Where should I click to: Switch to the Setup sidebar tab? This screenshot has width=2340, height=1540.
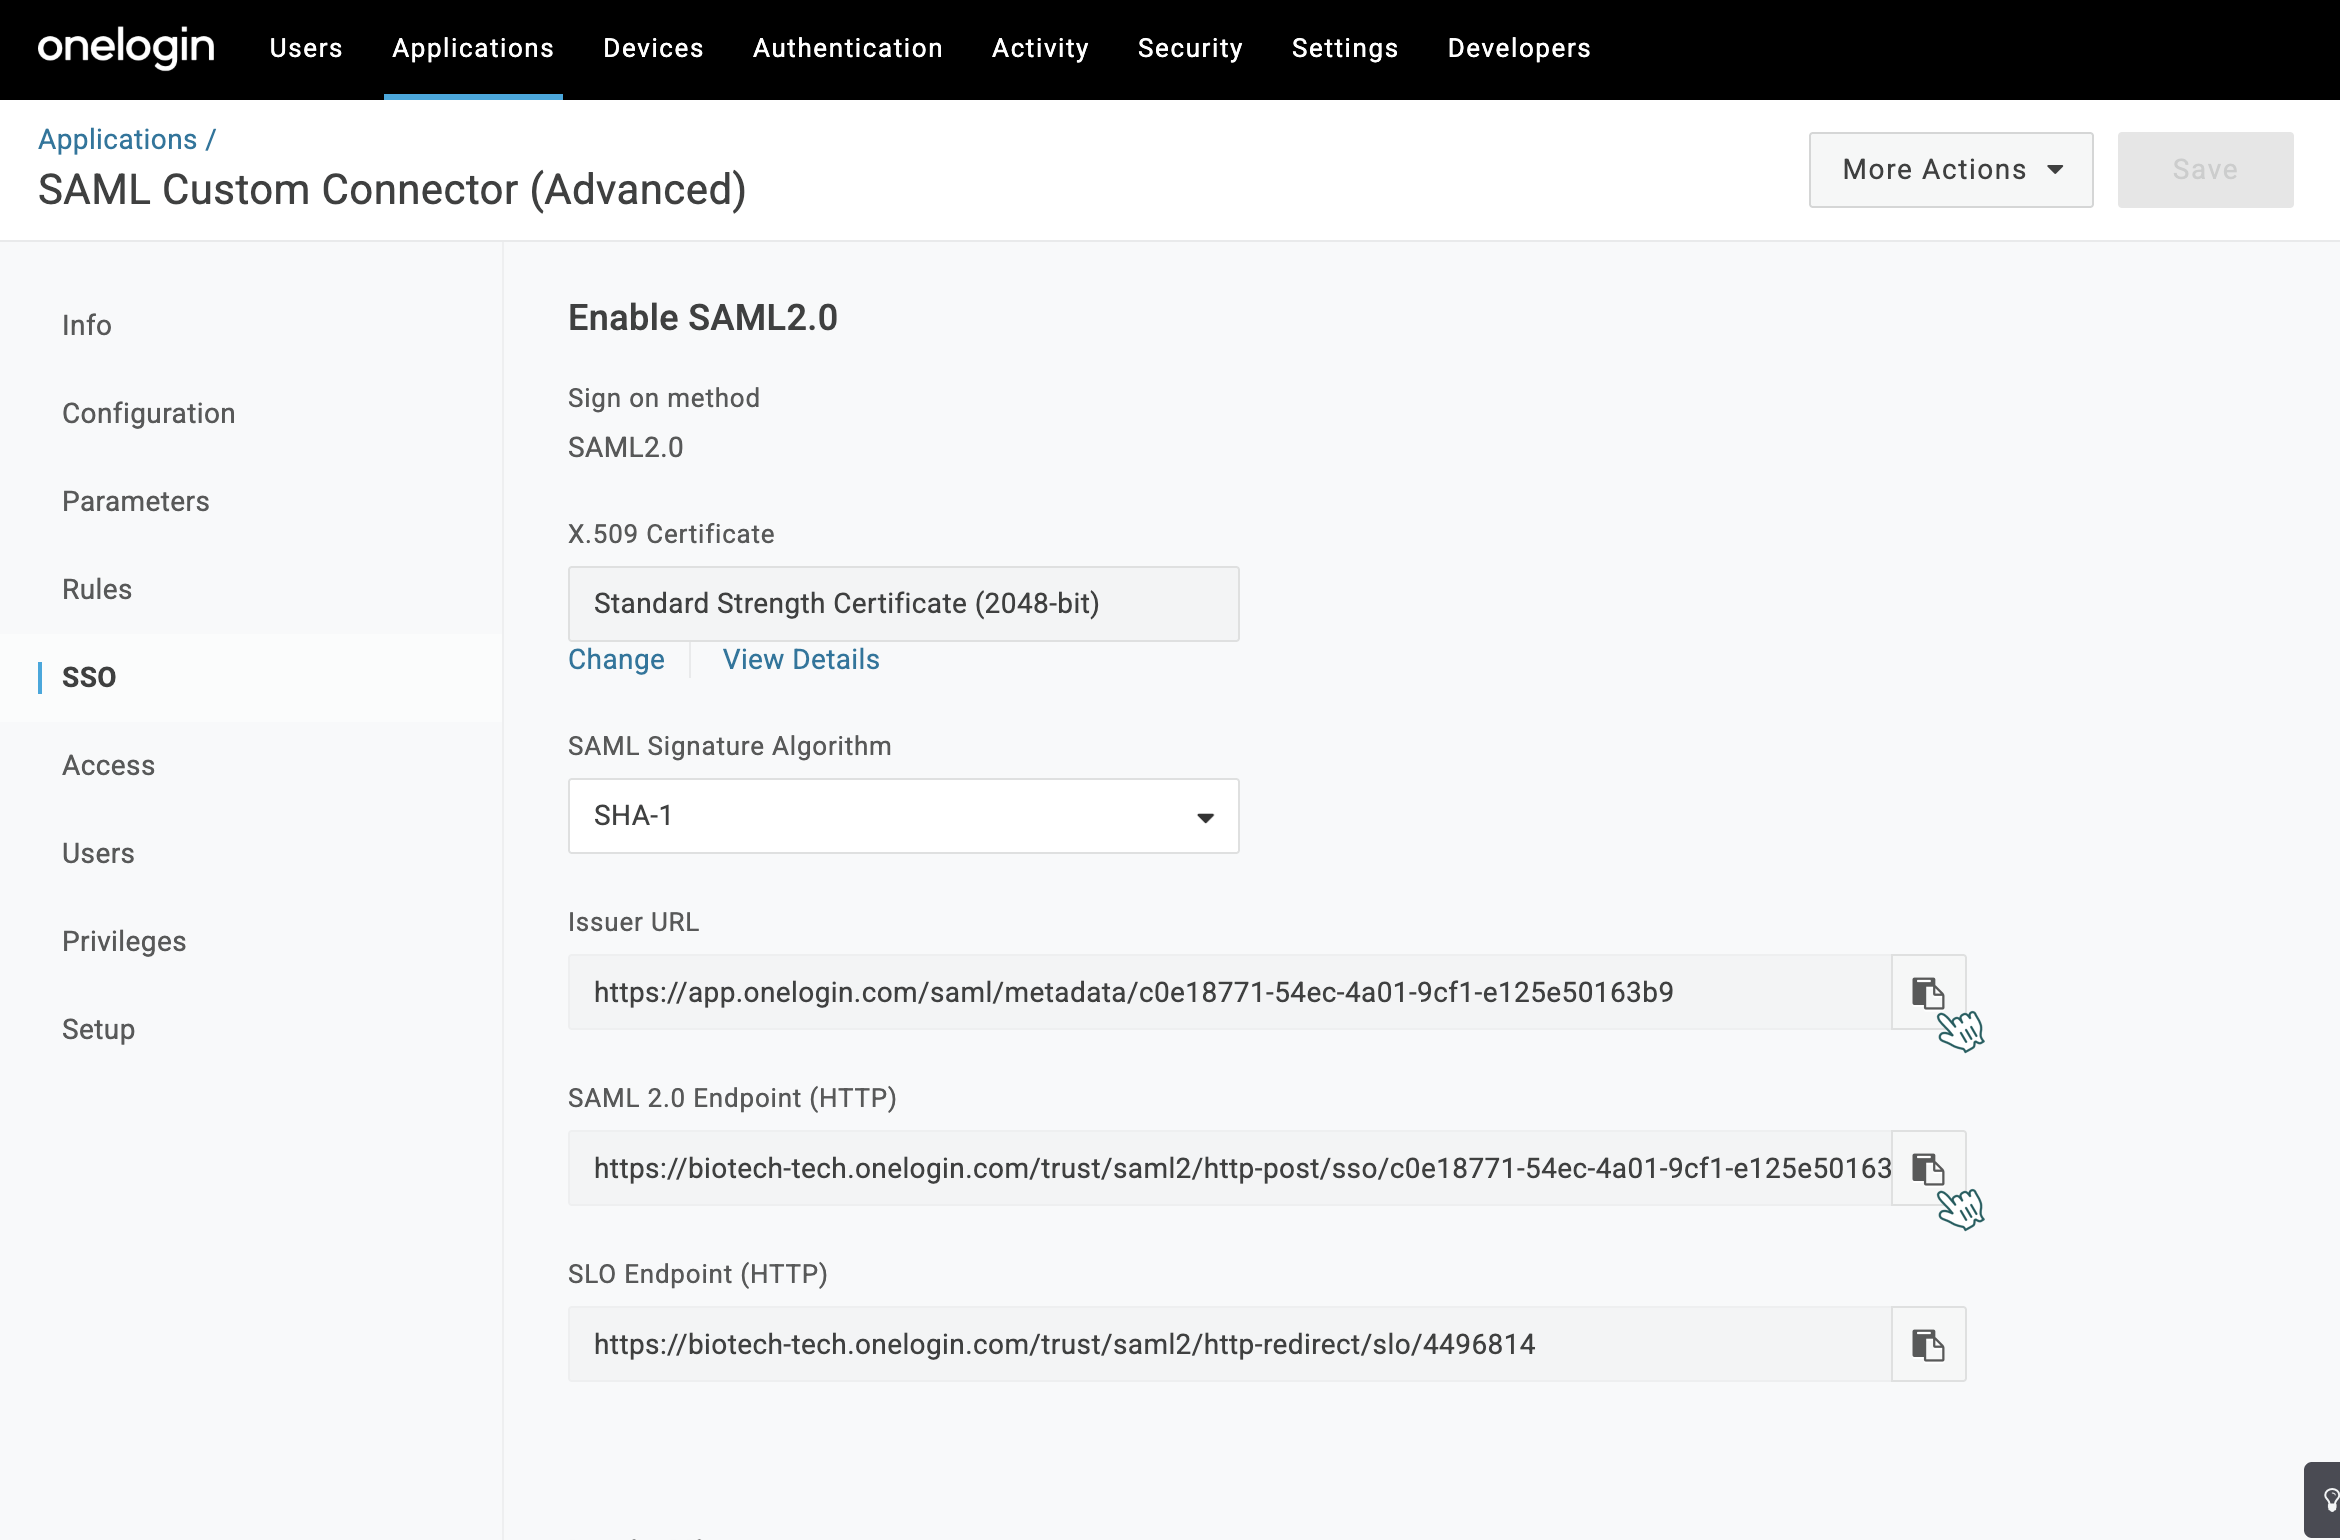97,1029
